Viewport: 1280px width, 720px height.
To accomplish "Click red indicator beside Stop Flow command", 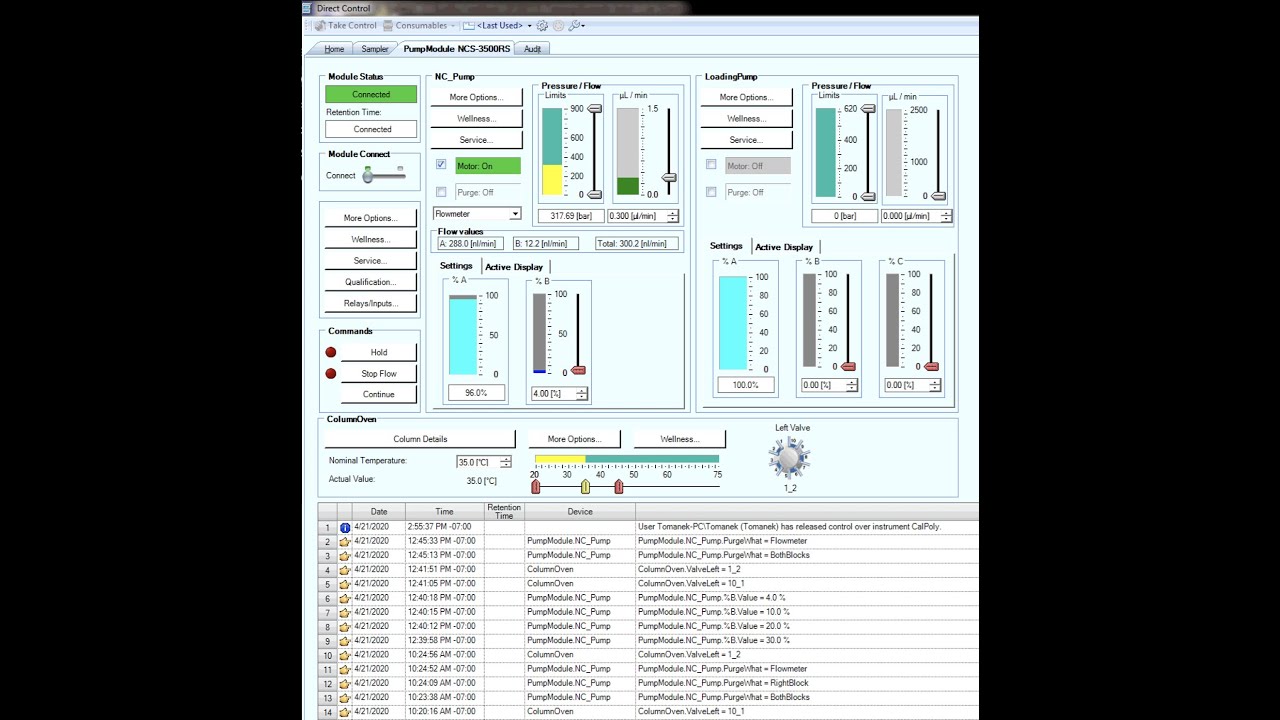I will tap(331, 374).
